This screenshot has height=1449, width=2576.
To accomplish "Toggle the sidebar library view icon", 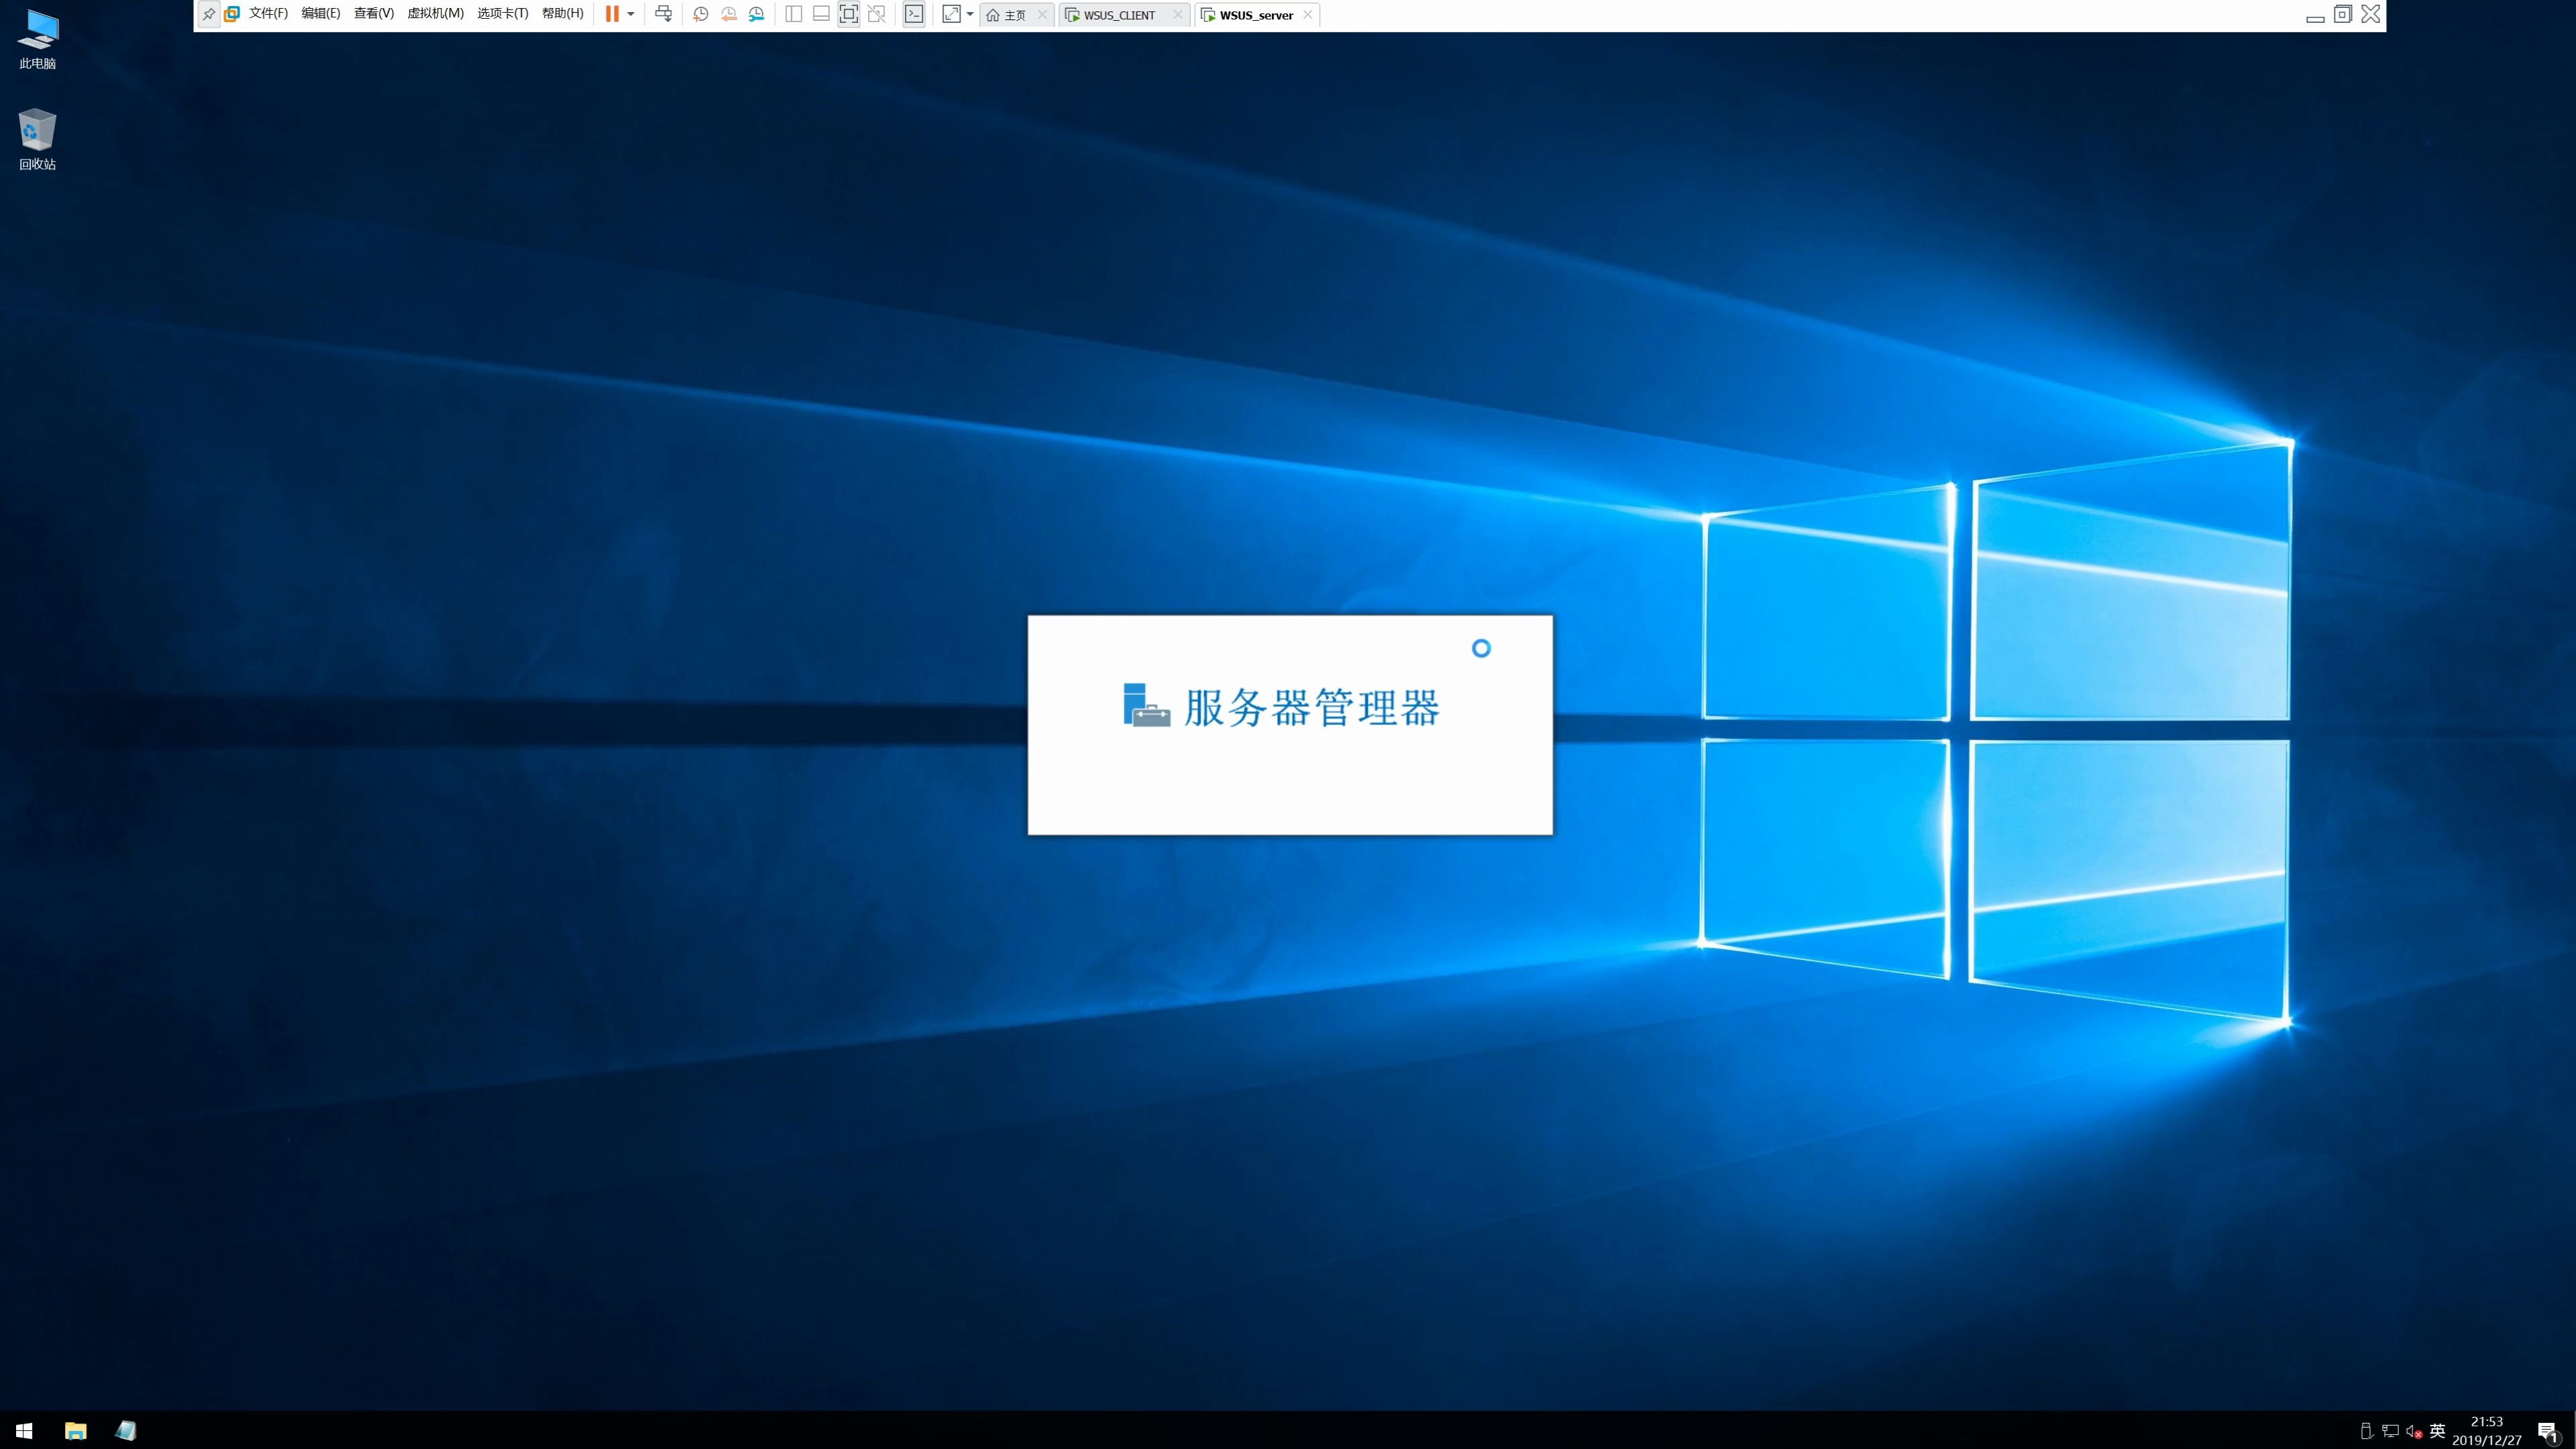I will click(793, 14).
